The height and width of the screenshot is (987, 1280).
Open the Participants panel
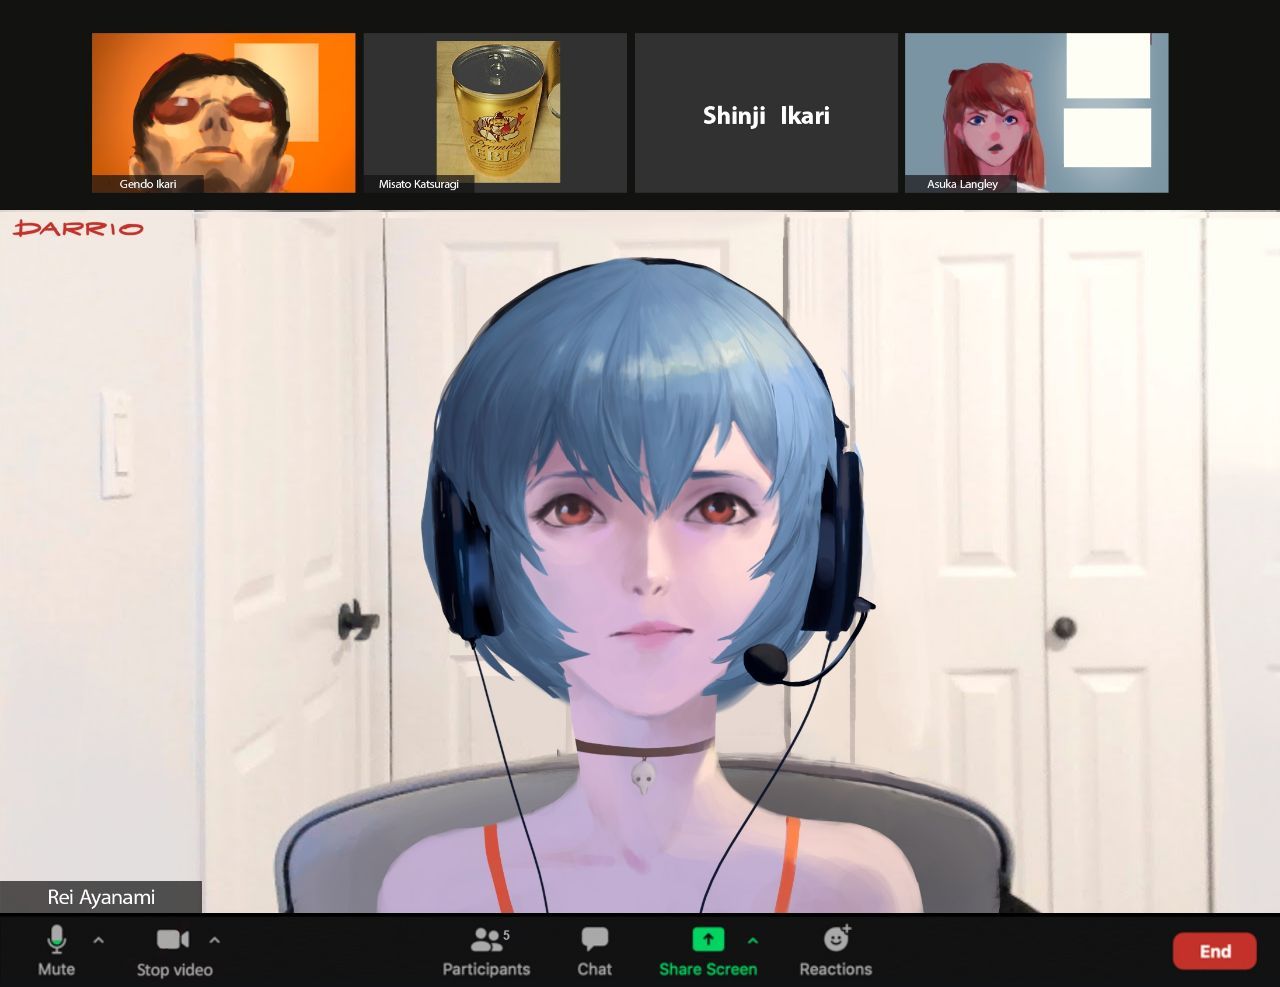[x=487, y=951]
